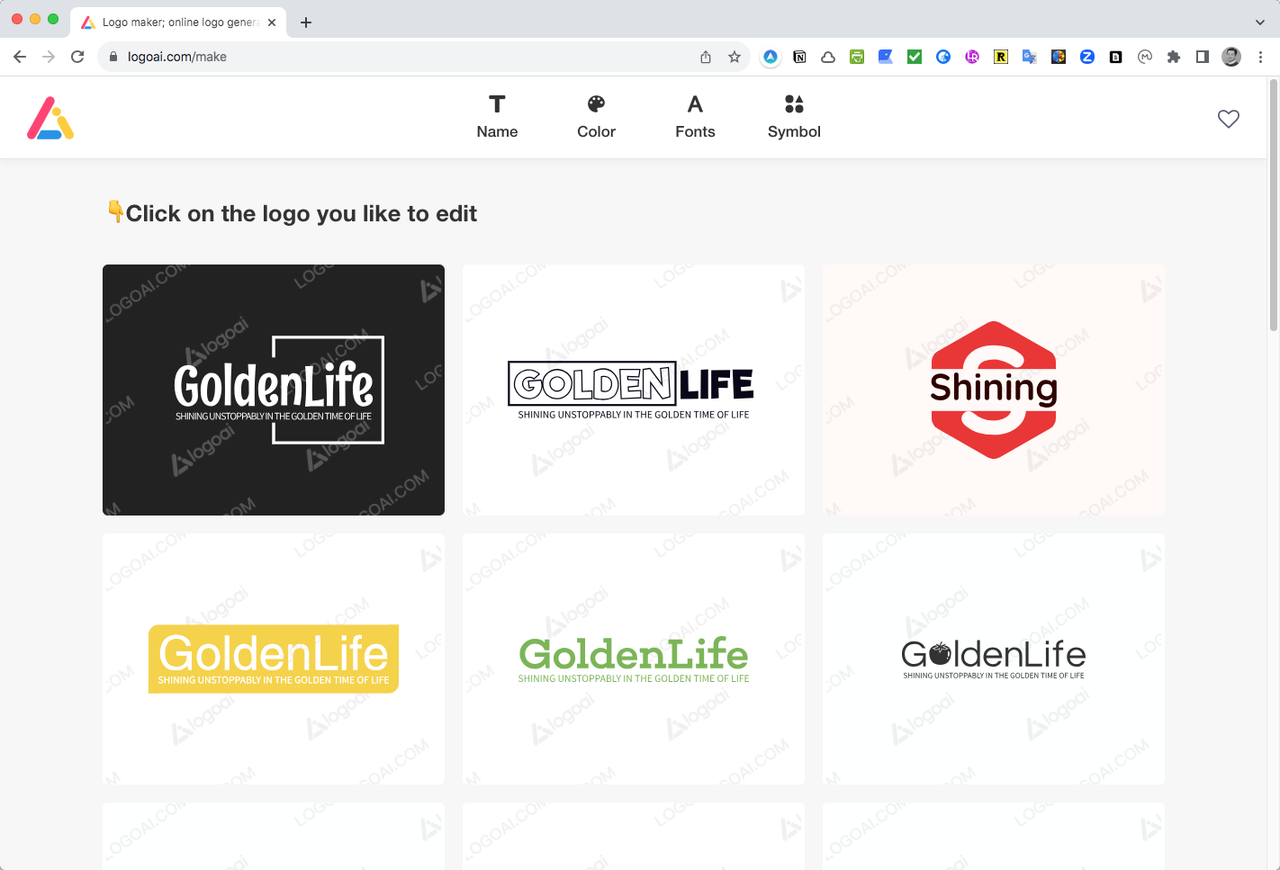1280x870 pixels.
Task: Reload the current page
Action: coord(77,57)
